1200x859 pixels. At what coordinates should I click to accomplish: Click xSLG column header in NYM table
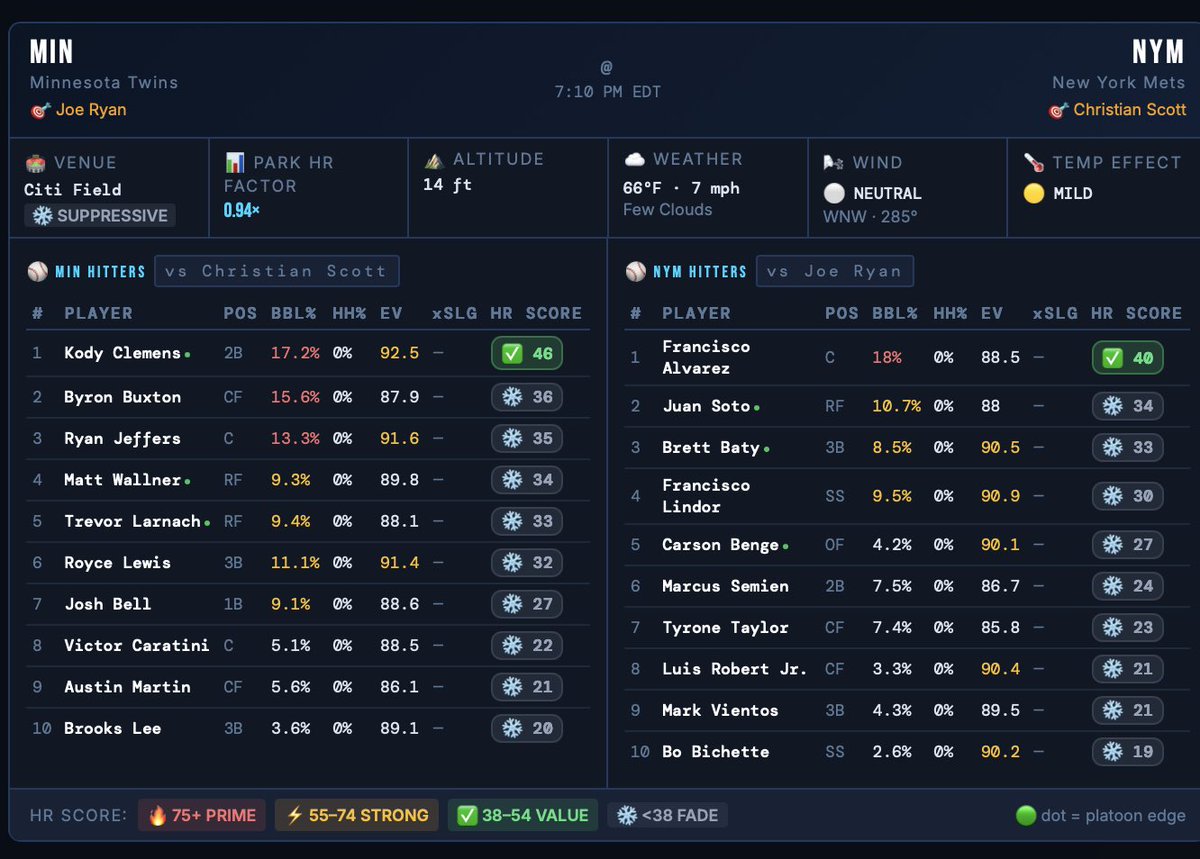point(1055,313)
